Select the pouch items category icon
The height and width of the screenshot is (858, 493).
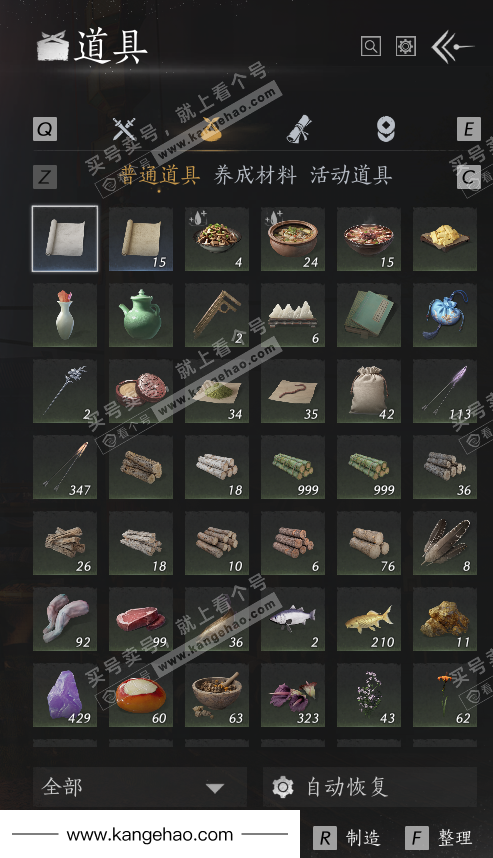pyautogui.click(x=212, y=130)
